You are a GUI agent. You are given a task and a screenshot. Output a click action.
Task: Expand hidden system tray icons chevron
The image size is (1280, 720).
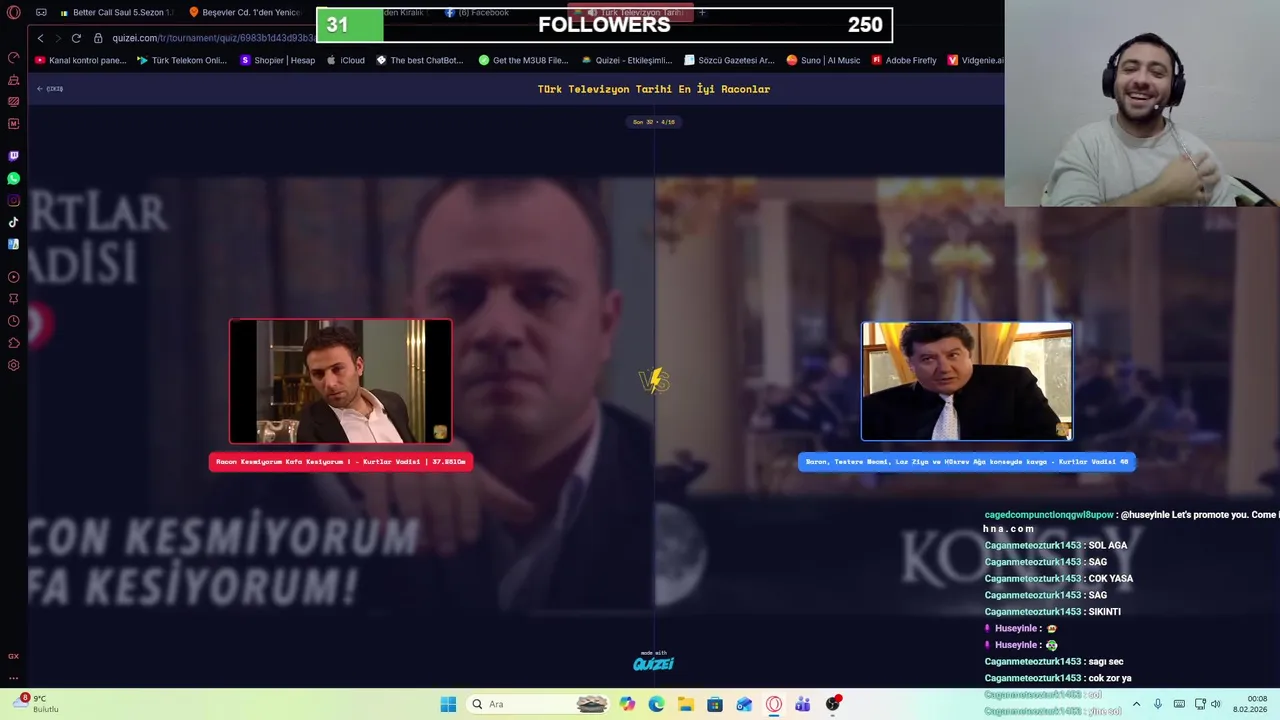[1136, 704]
